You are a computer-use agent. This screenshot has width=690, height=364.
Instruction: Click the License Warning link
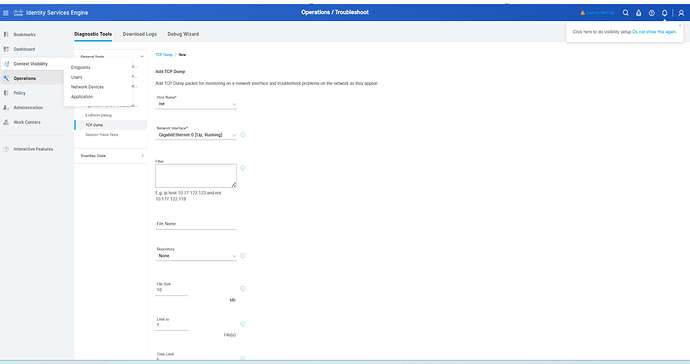pyautogui.click(x=600, y=13)
